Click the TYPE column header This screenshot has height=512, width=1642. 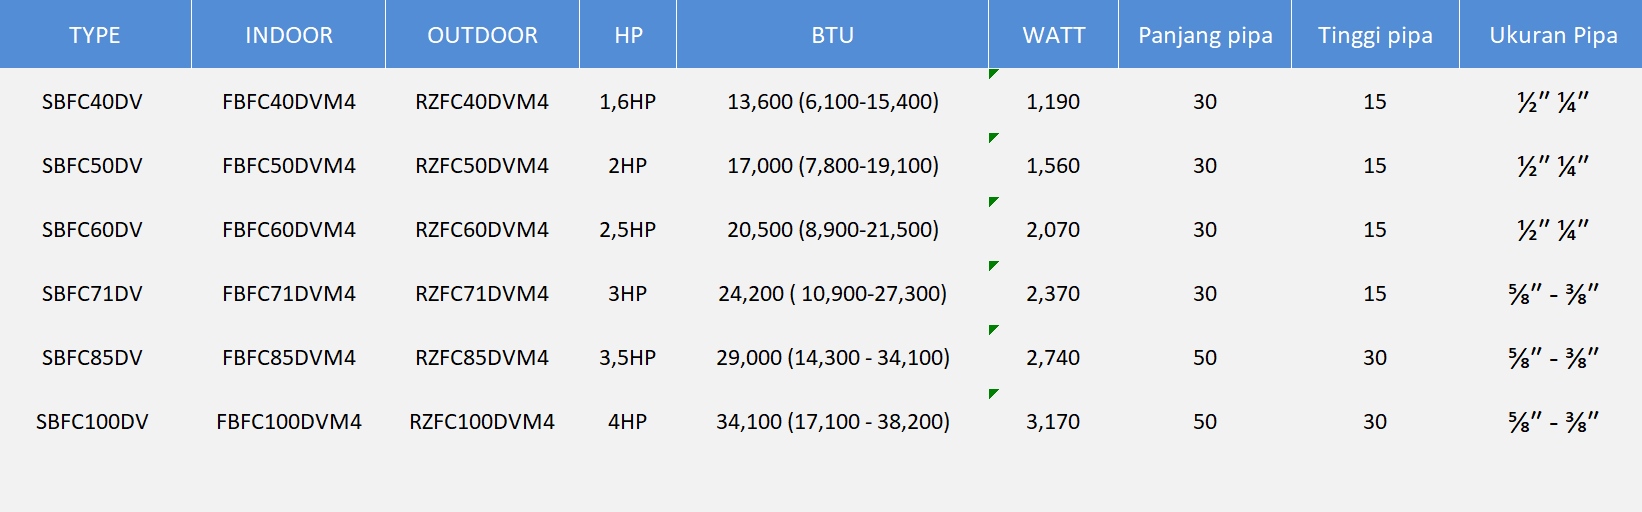(95, 35)
